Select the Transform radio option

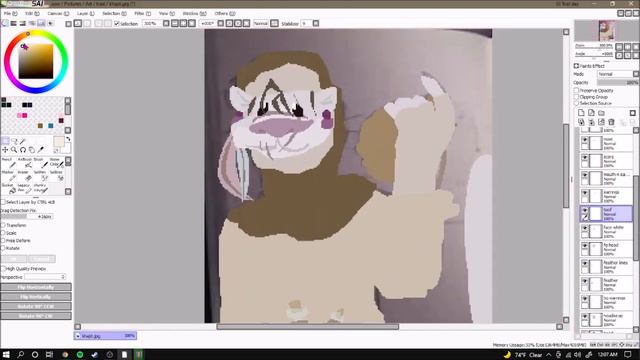[3, 225]
